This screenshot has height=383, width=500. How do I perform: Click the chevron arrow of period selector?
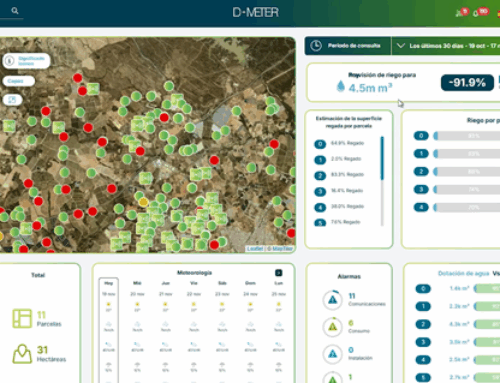pyautogui.click(x=401, y=46)
